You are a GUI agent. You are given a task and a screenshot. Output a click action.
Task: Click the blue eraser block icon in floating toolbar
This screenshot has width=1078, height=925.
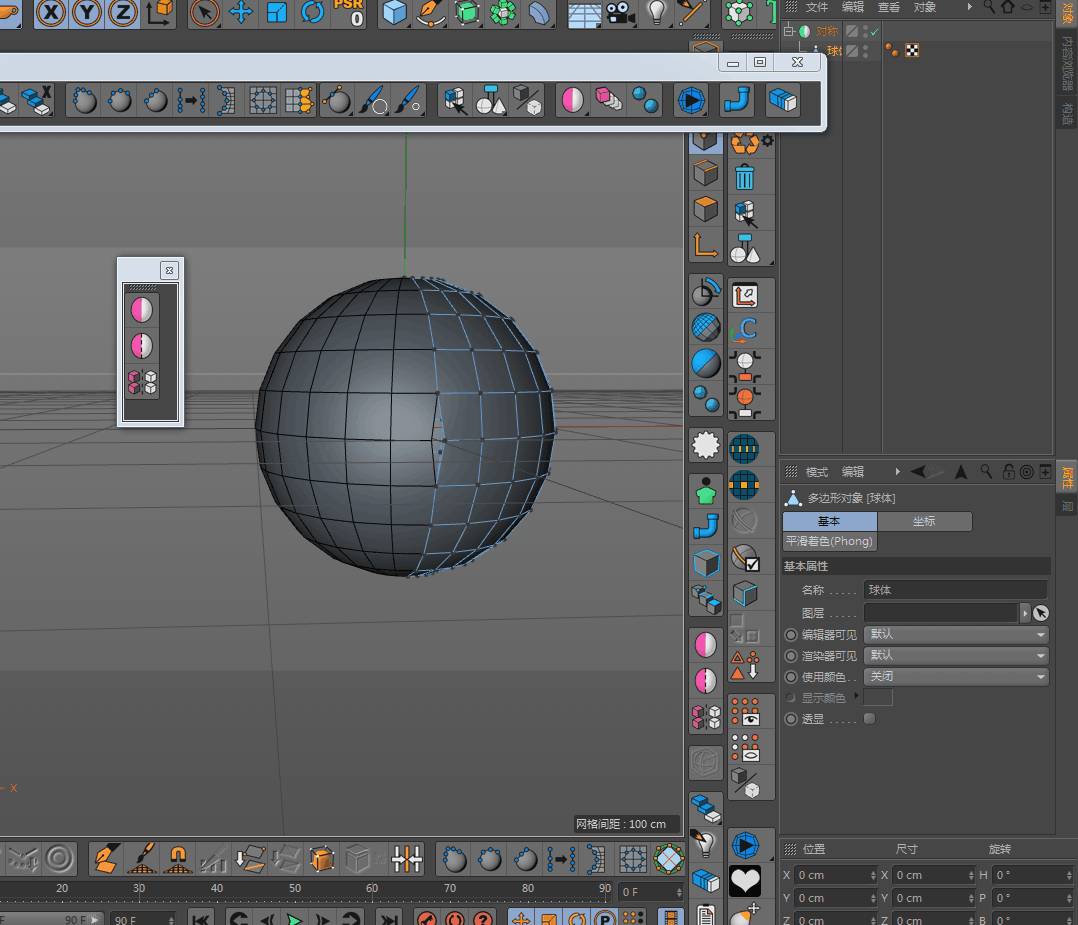782,100
